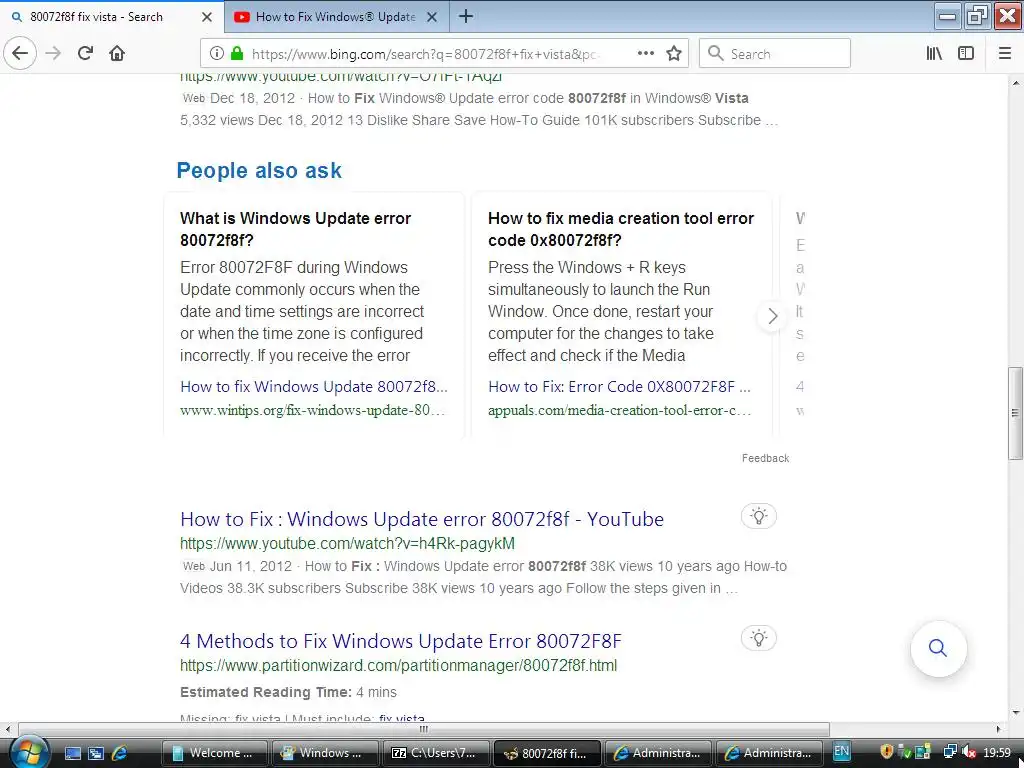Show next People also ask card
Image resolution: width=1024 pixels, height=768 pixels.
[773, 316]
